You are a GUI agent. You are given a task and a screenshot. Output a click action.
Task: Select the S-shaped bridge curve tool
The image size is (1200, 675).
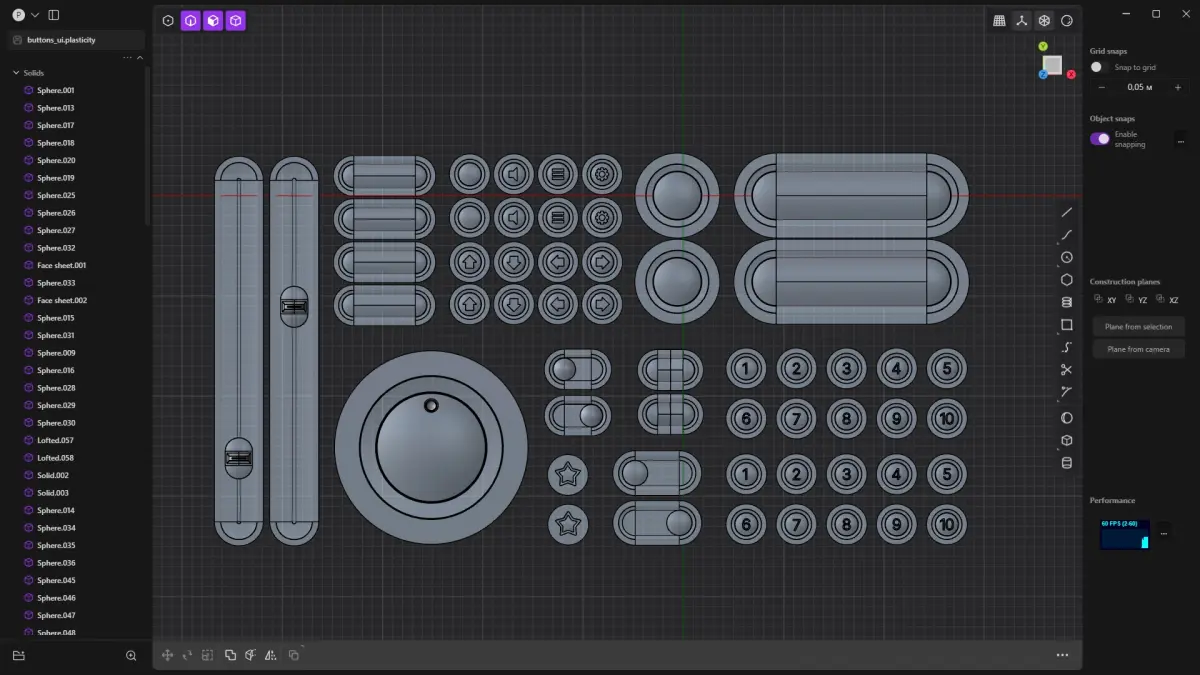(x=1067, y=347)
